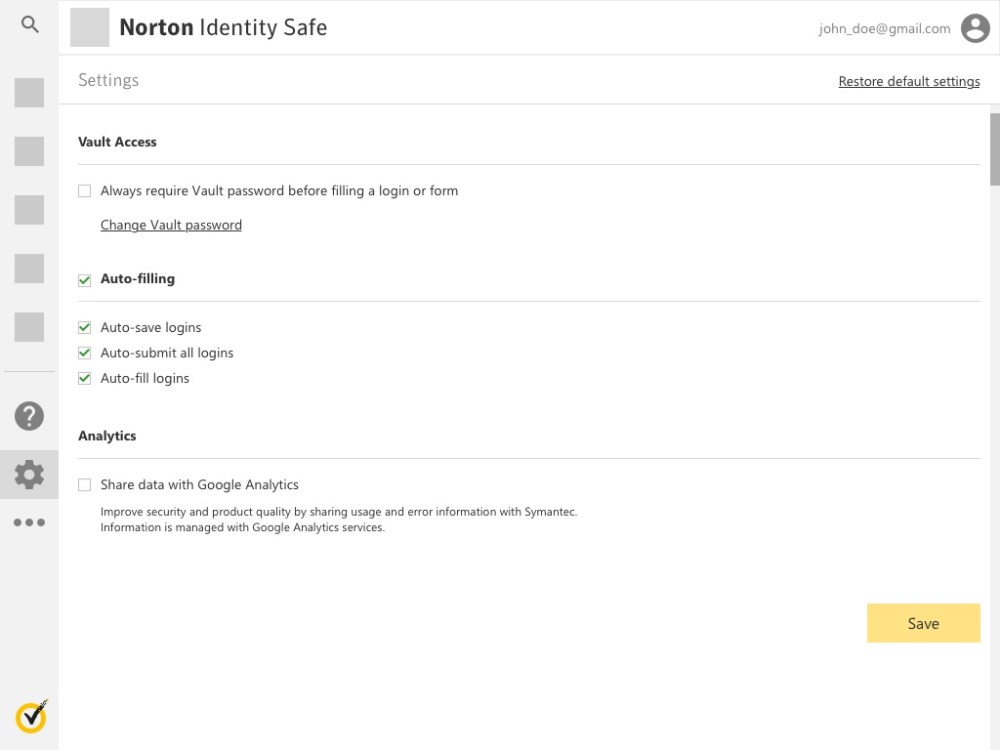The width and height of the screenshot is (1000, 750).
Task: Turn off Auto-submit all logins
Action: tap(85, 353)
